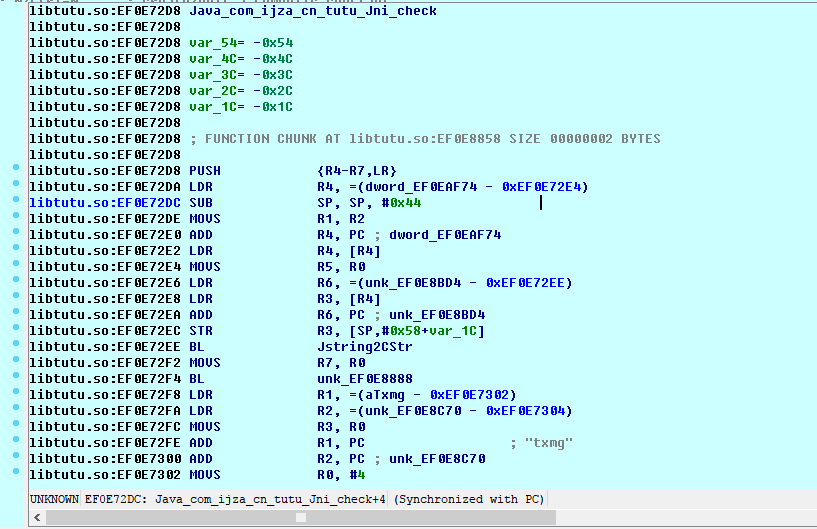Click aTxmg in the LDR R1 operand
This screenshot has width=817, height=529.
[x=385, y=395]
